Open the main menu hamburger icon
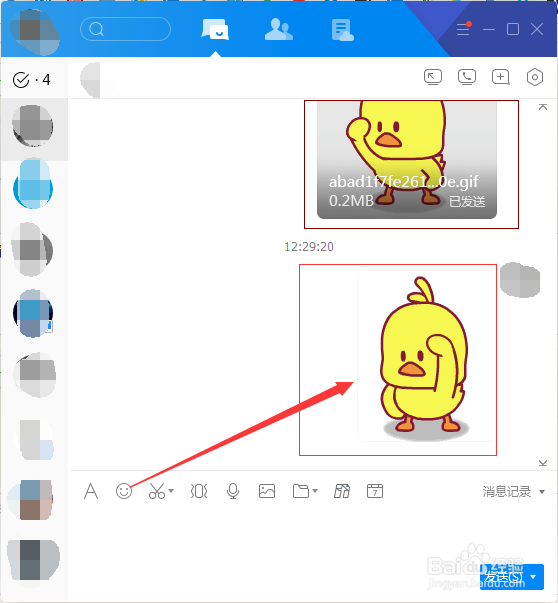Screen dimensions: 558x603 tap(463, 29)
